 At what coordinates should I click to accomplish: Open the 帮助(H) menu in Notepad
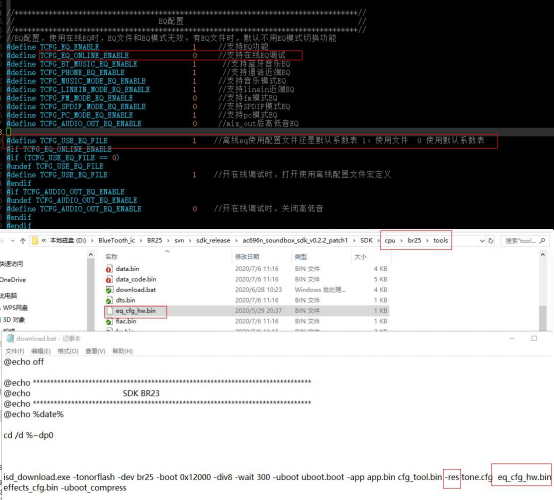123,351
